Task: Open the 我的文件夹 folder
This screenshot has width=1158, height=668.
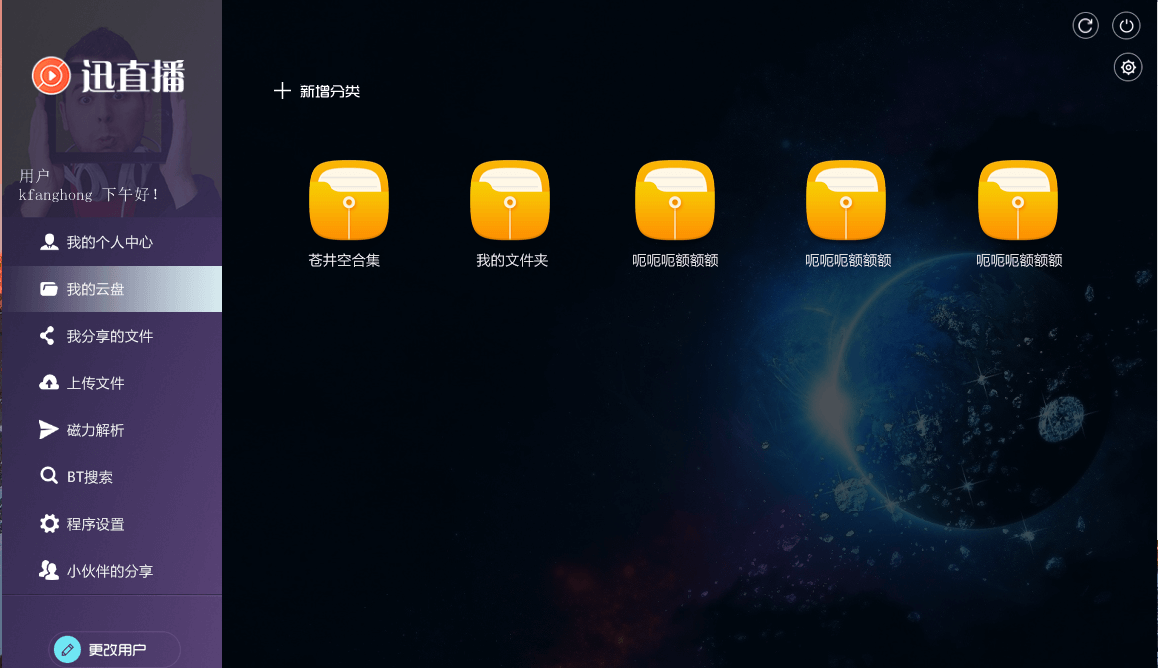Action: [x=510, y=200]
